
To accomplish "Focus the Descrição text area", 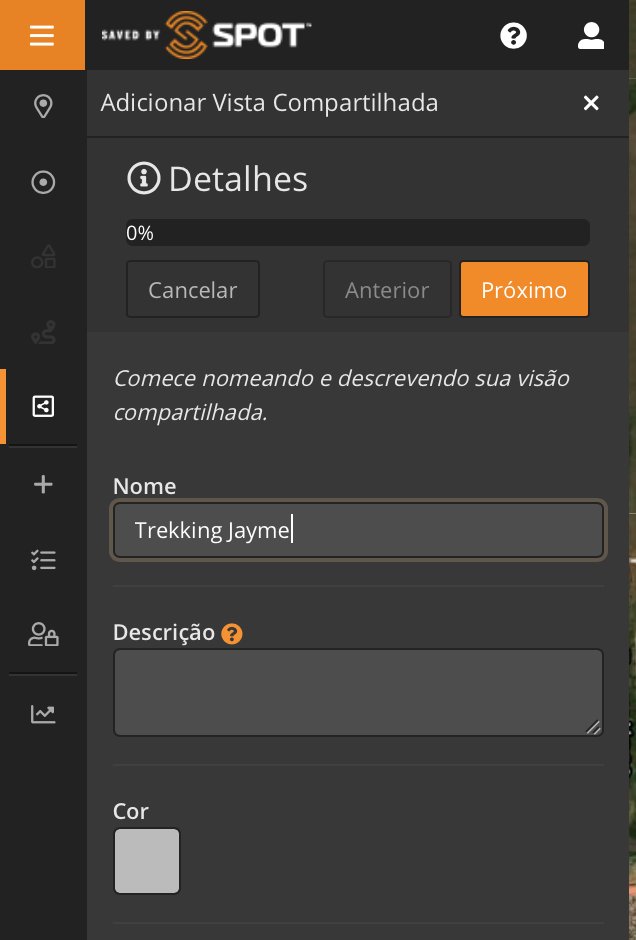I will (x=358, y=692).
